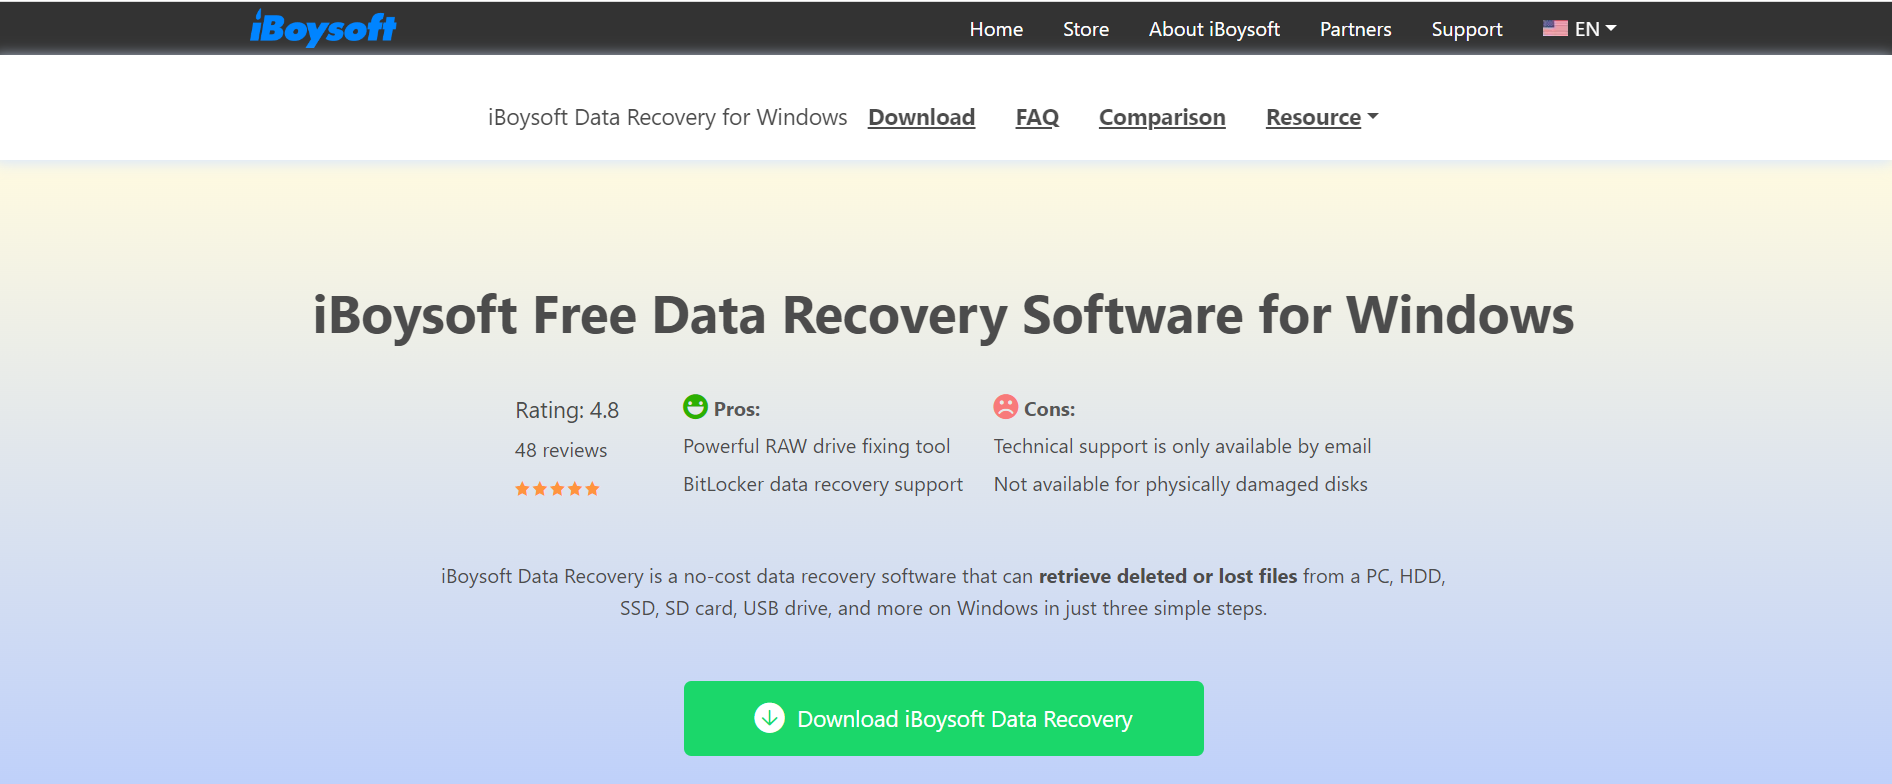Open the Partners page
Screen dimensions: 1892x784
1355,29
